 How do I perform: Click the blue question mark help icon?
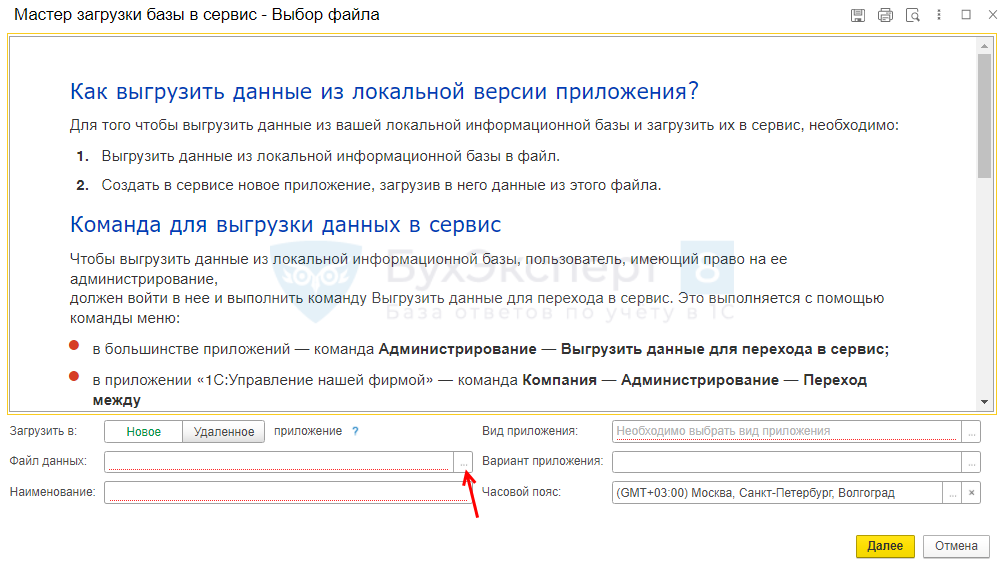[355, 431]
